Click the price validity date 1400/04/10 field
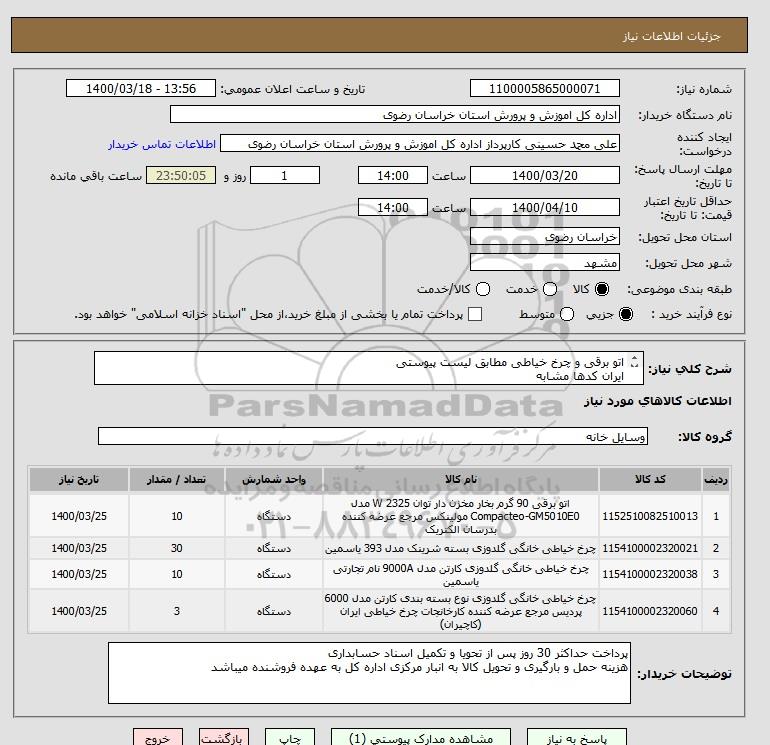The height and width of the screenshot is (745, 770). [x=545, y=208]
